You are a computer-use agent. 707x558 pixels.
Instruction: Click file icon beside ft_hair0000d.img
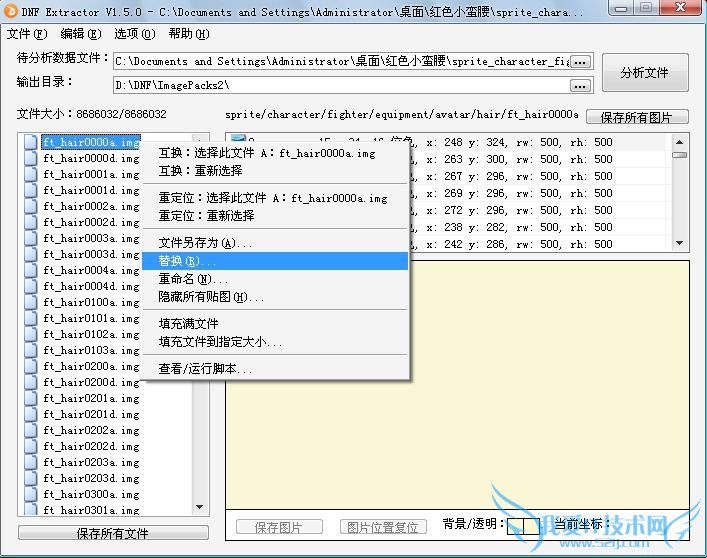pyautogui.click(x=30, y=158)
